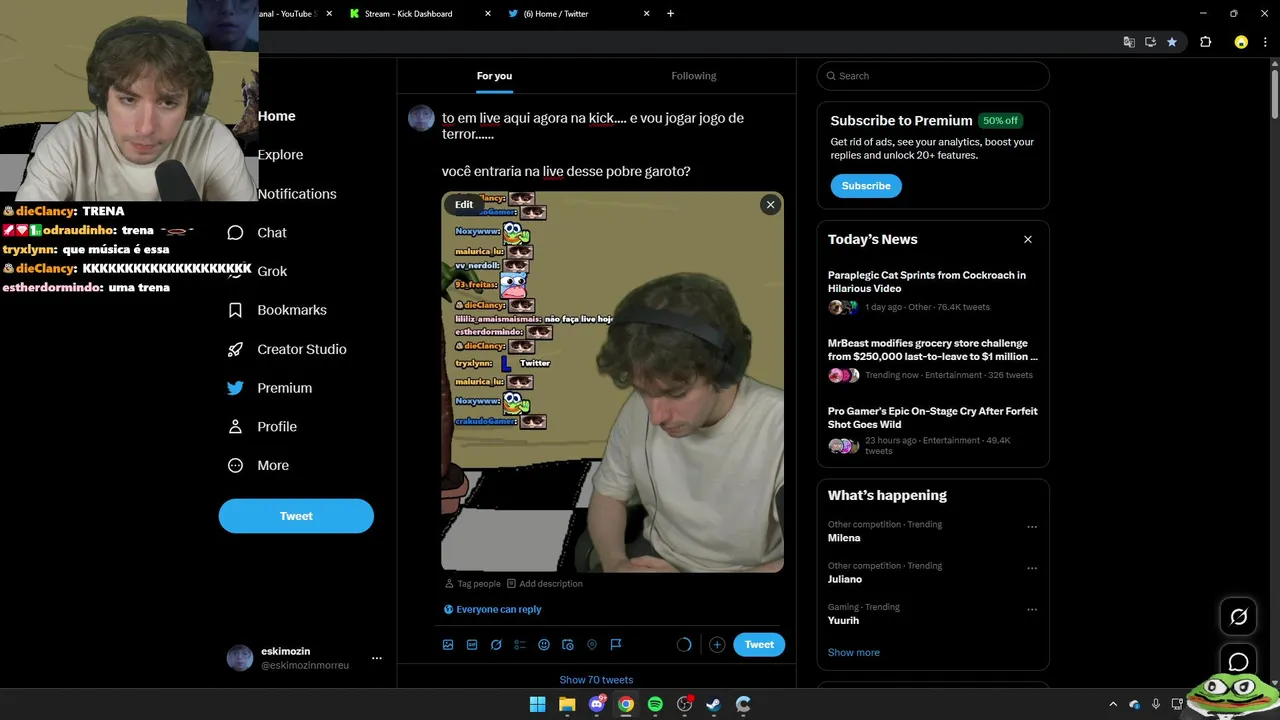
Task: Click the large sidebar Tweet button
Action: coord(296,516)
